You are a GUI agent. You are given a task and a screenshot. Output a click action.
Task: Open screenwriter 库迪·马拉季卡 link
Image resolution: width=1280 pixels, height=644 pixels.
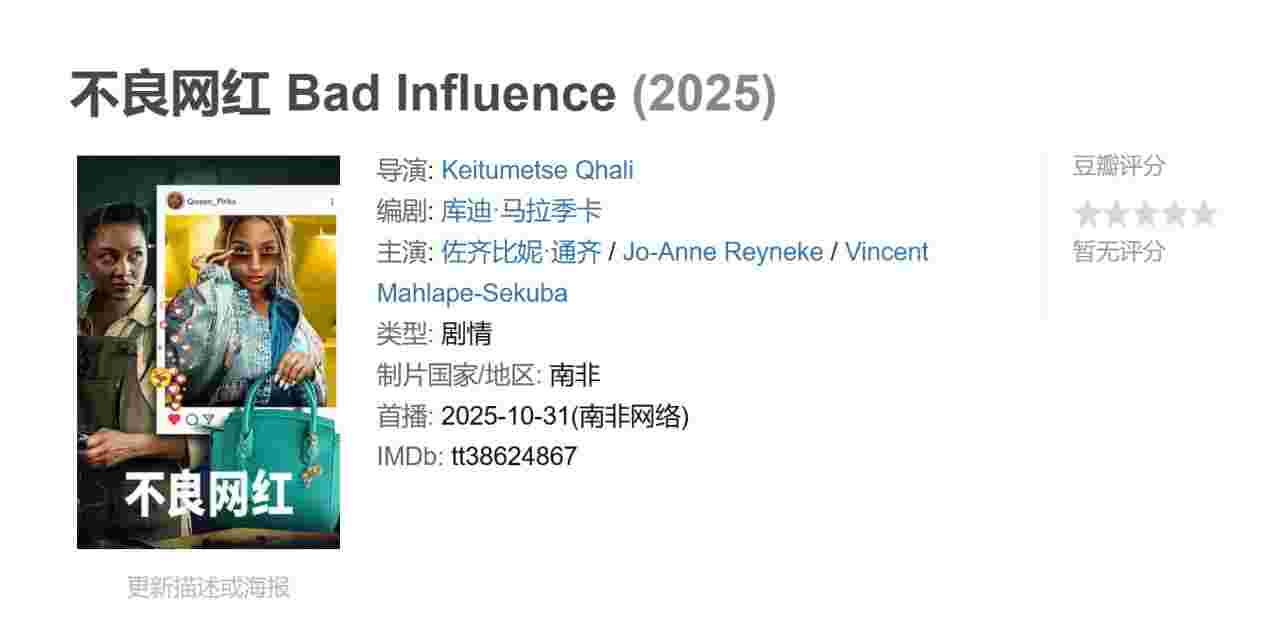[x=521, y=211]
